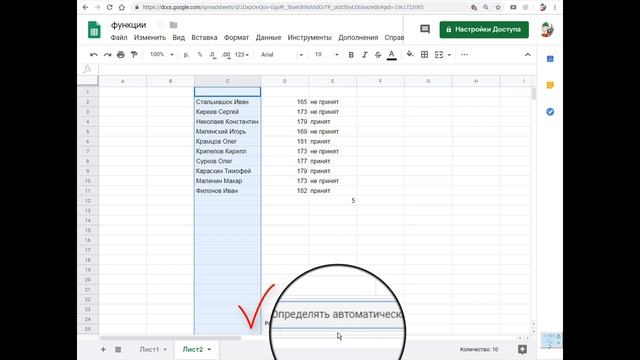Image resolution: width=640 pixels, height=360 pixels.
Task: Switch to Лист1 sheet tab
Action: pyautogui.click(x=149, y=349)
